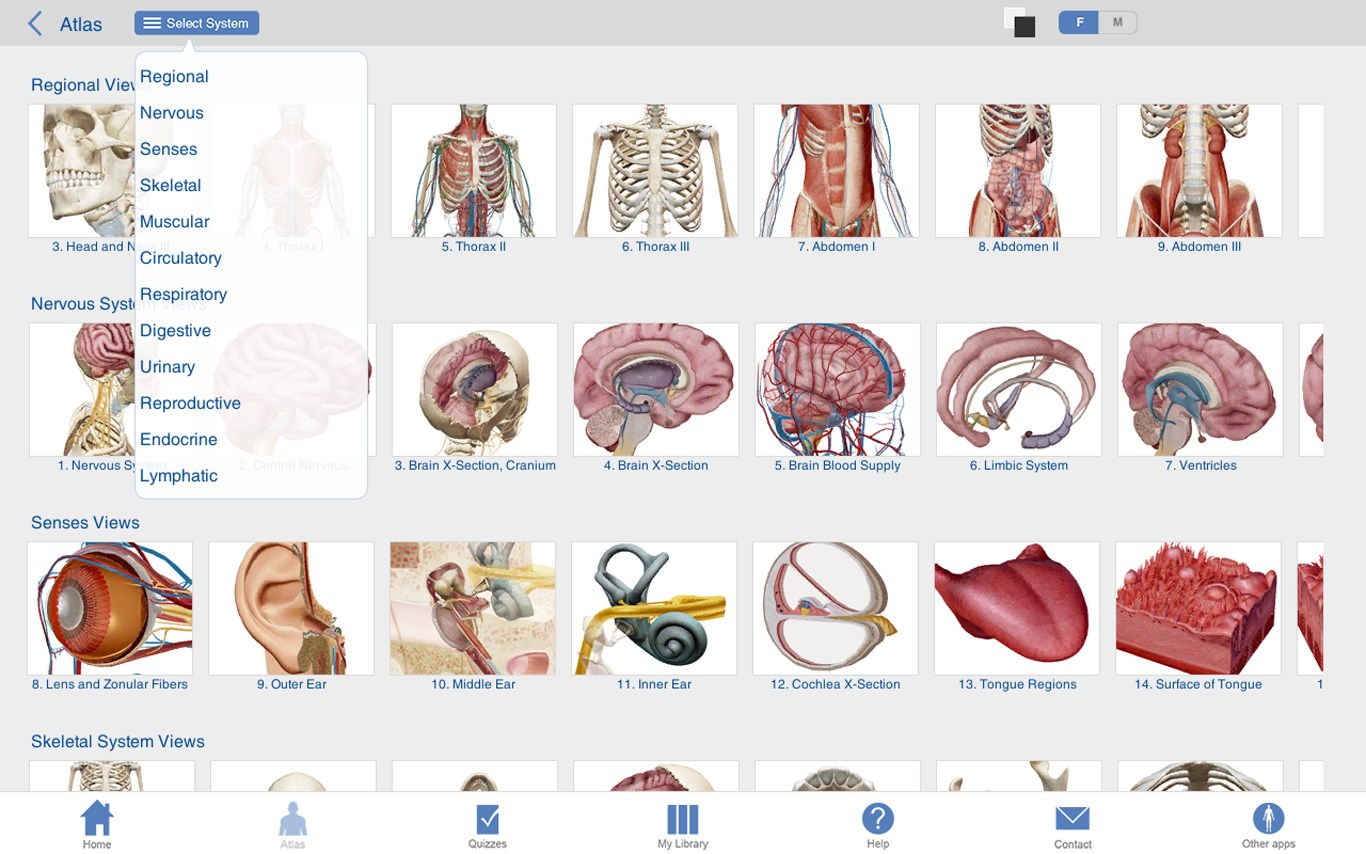Viewport: 1366px width, 854px height.
Task: Open the 4. Brain X-Section view
Action: [x=656, y=390]
